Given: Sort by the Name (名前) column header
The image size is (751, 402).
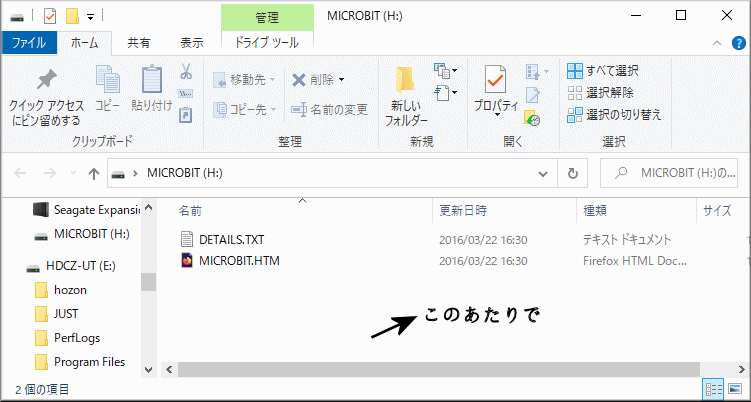Looking at the screenshot, I should (x=190, y=210).
